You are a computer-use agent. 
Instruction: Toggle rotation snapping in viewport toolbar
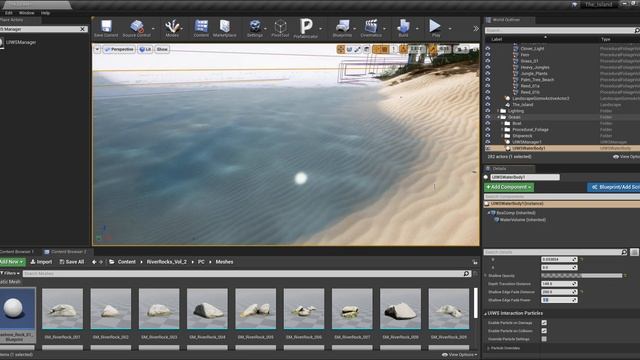403,49
